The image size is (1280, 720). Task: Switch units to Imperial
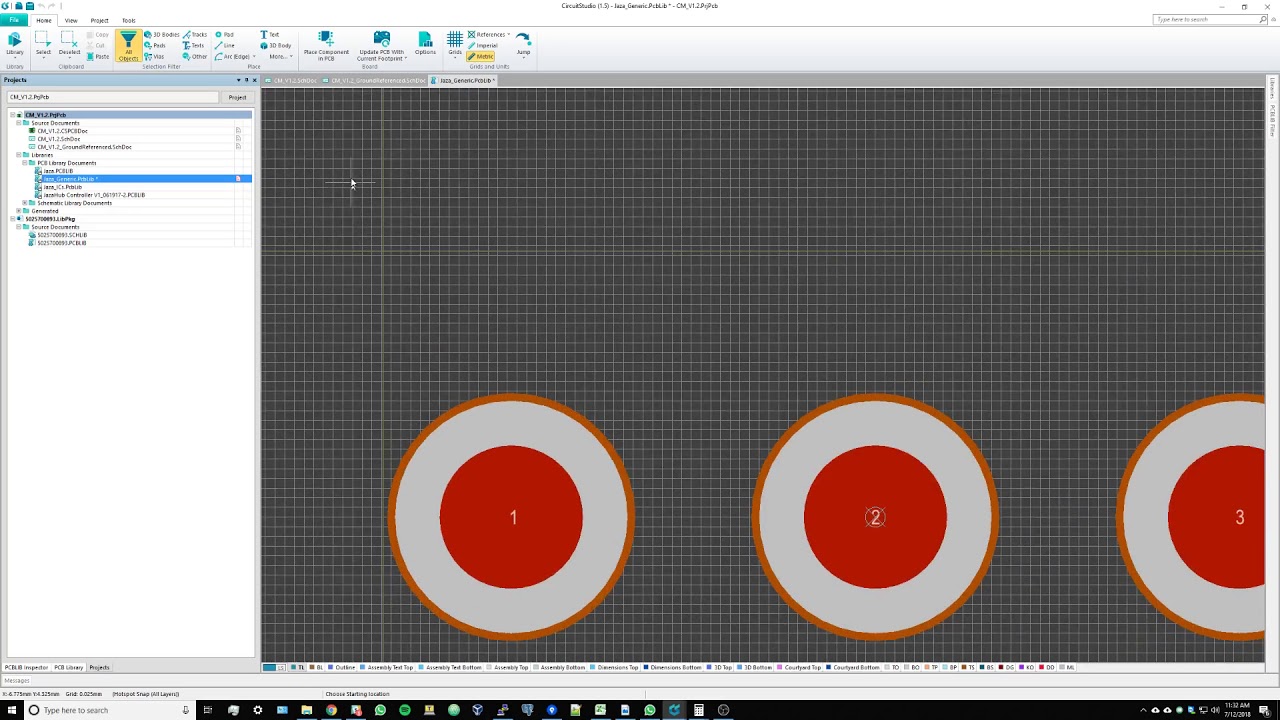484,46
